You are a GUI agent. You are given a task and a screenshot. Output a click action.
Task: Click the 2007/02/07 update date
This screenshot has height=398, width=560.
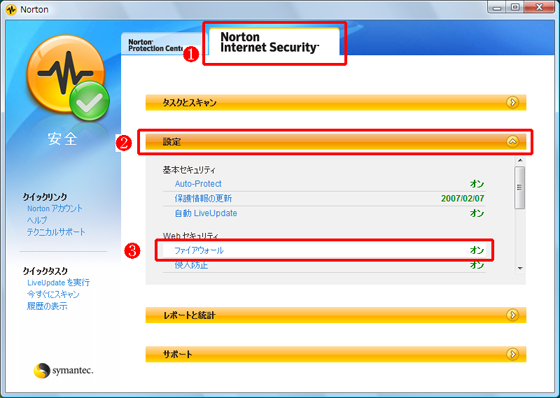coord(462,198)
